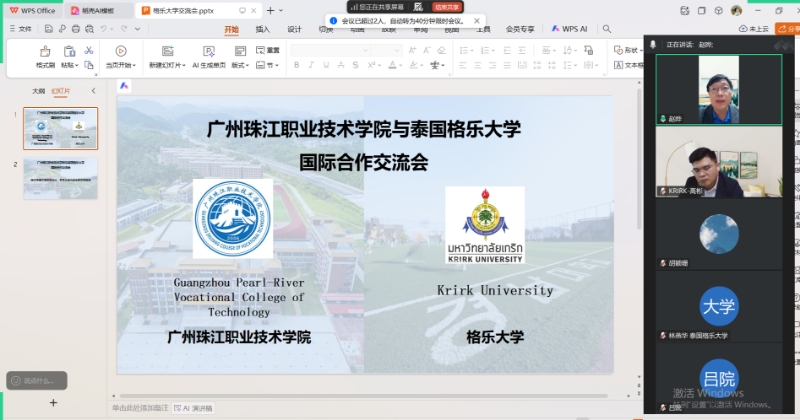Click the AI 生成单页 icon
The image size is (800, 420).
[x=208, y=51]
